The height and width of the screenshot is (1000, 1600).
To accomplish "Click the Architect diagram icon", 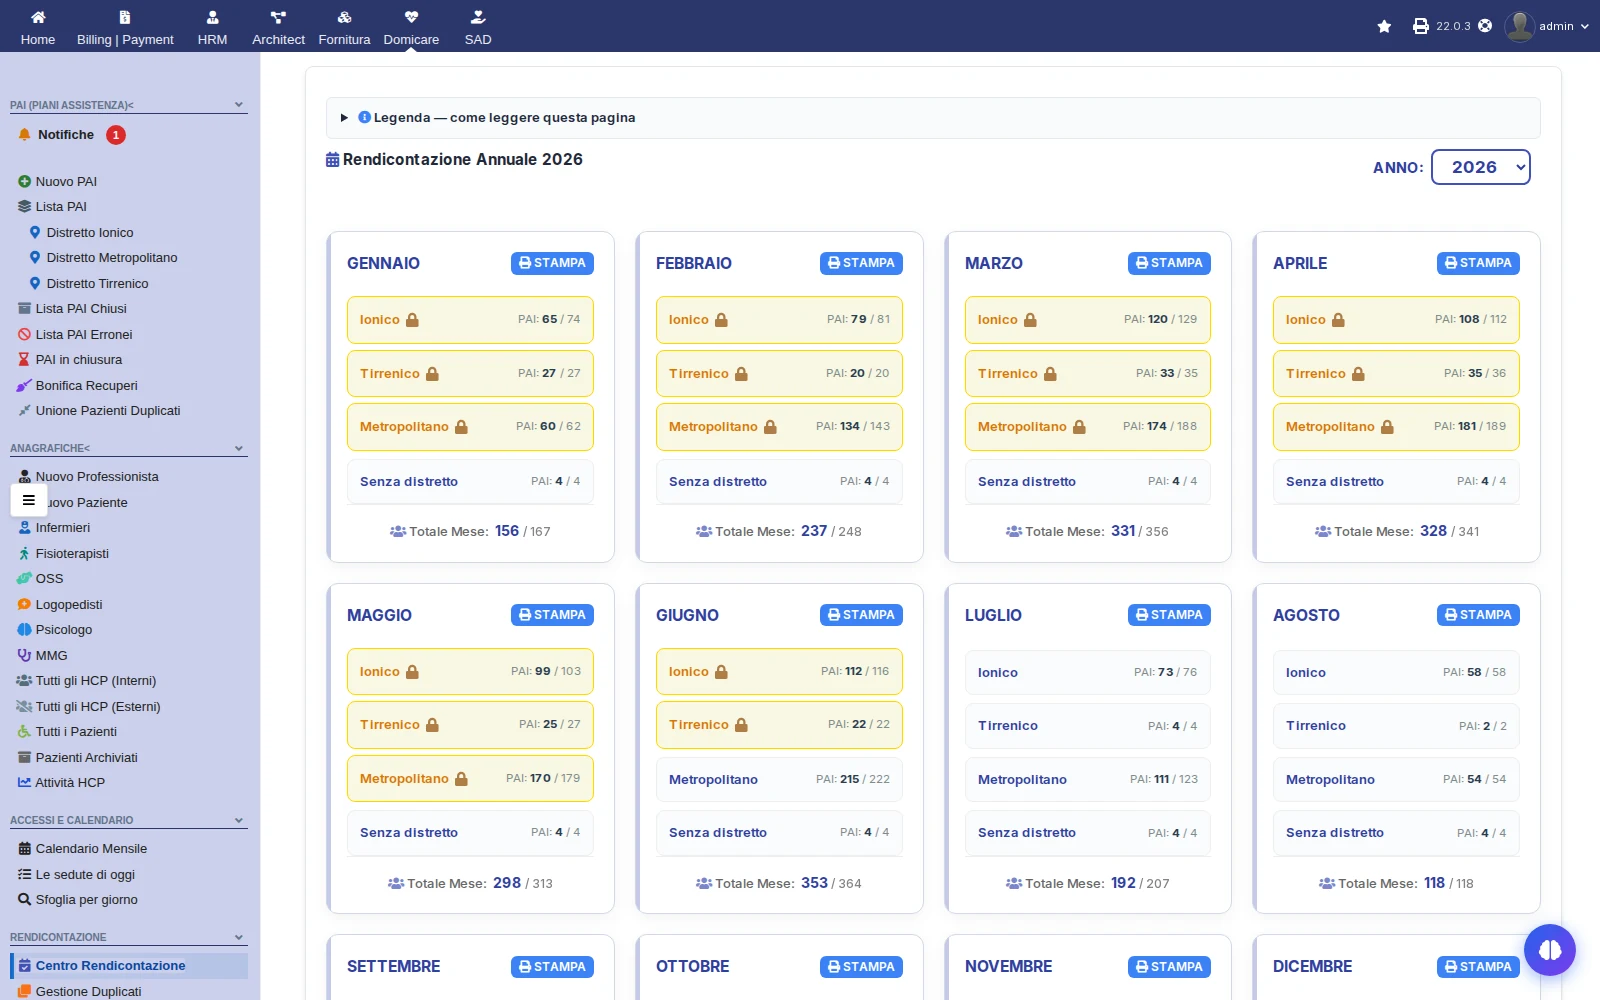I will 278,17.
